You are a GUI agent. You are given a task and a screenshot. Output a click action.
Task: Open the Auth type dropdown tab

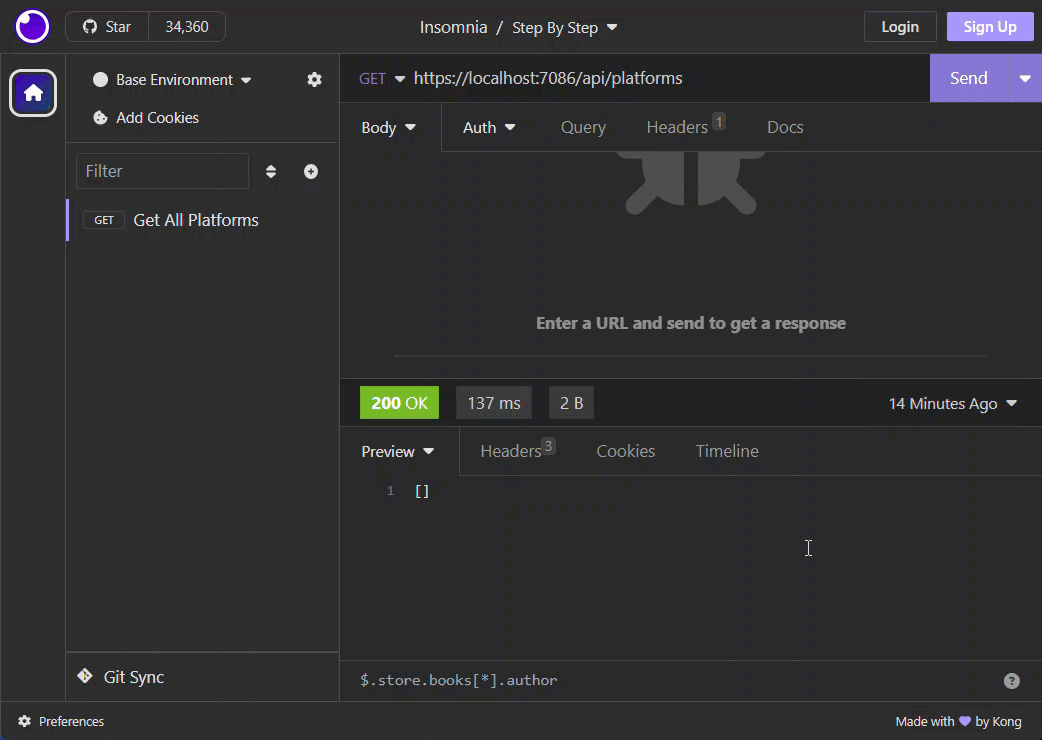coord(488,128)
